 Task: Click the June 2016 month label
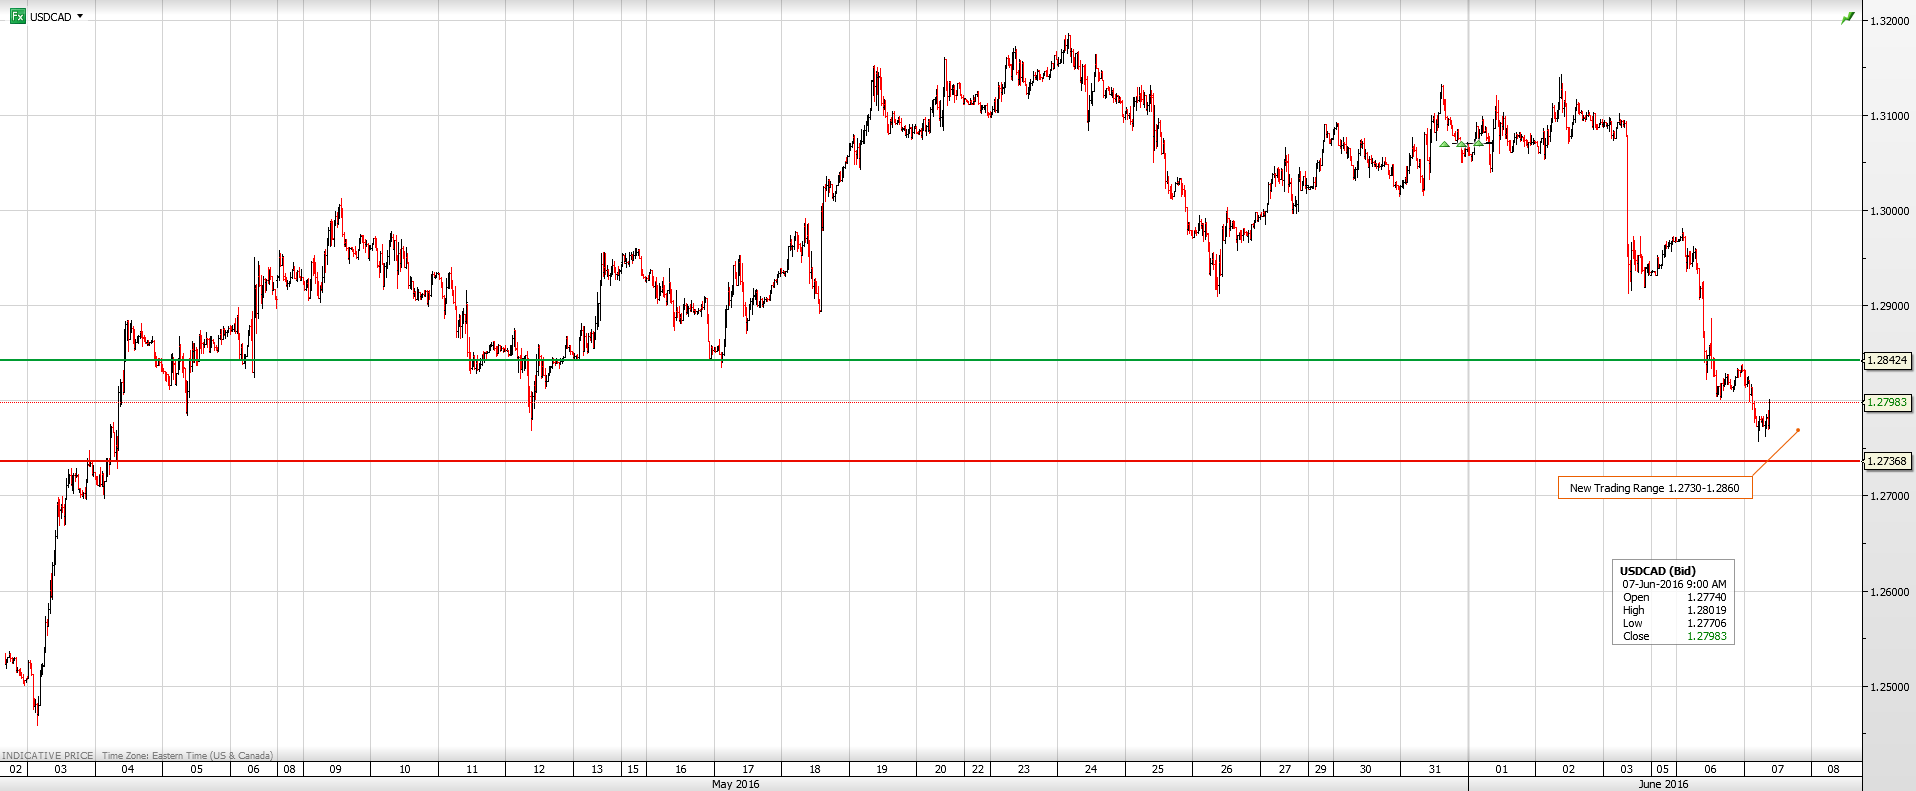(x=1662, y=784)
